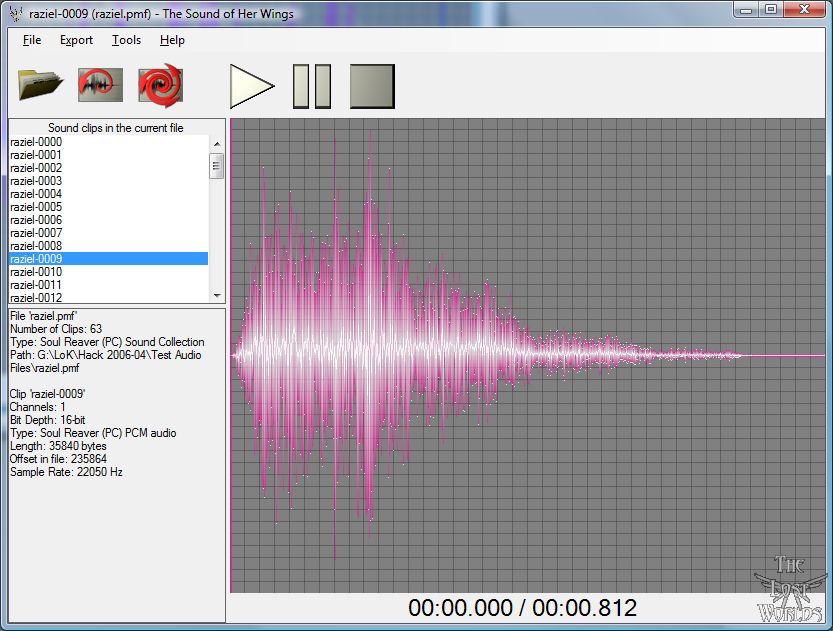Select clip raziel-0001 in the list
The height and width of the screenshot is (631, 833).
(x=109, y=155)
